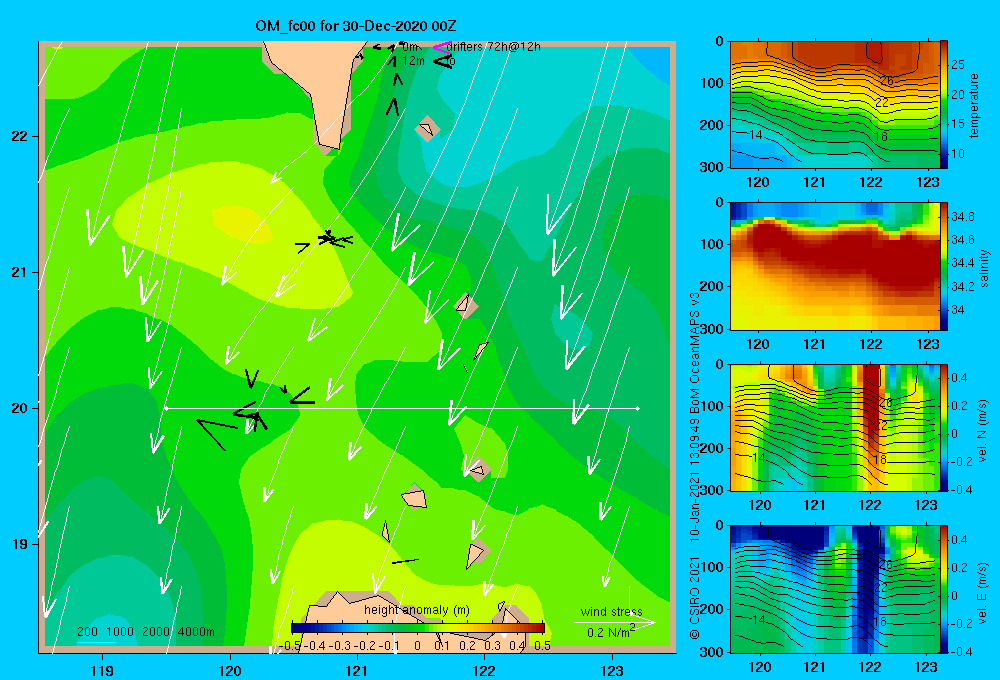Click the '12m' drifter depth legend label
This screenshot has height=680, width=1000.
413,61
